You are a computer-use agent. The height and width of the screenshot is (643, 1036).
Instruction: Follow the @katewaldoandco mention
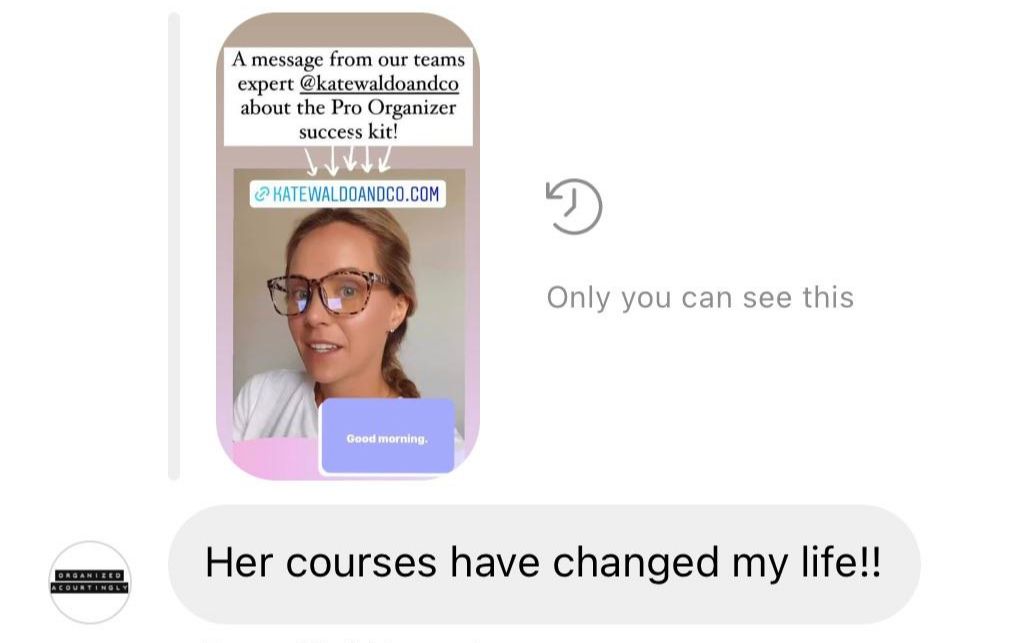pos(379,84)
